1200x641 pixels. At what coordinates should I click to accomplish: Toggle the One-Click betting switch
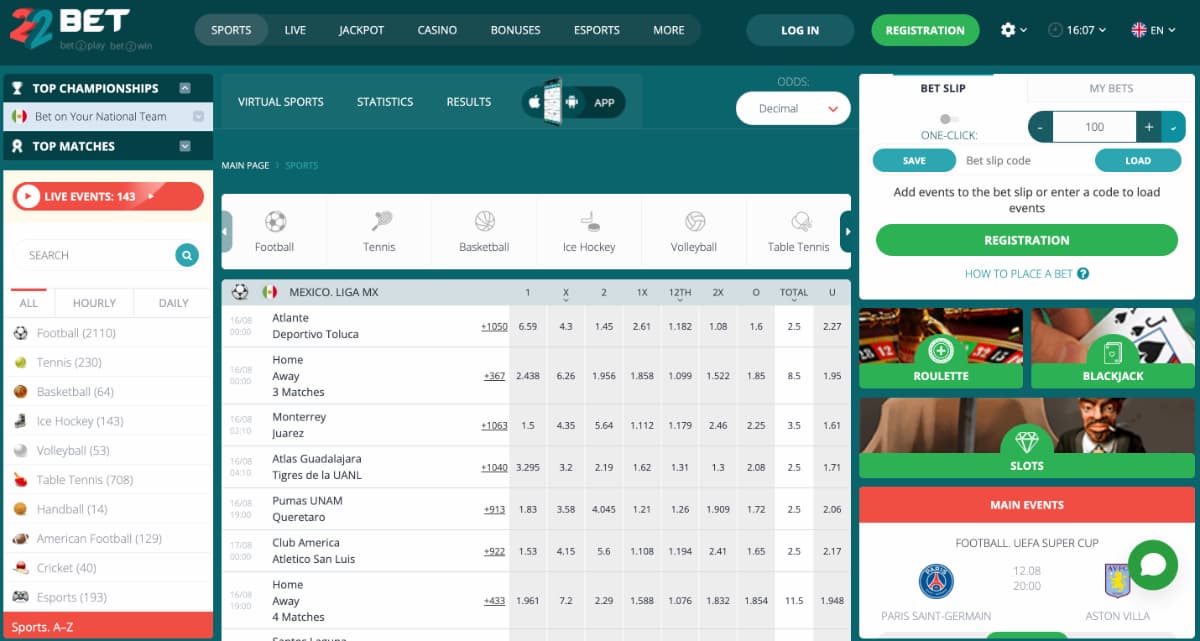[x=949, y=119]
